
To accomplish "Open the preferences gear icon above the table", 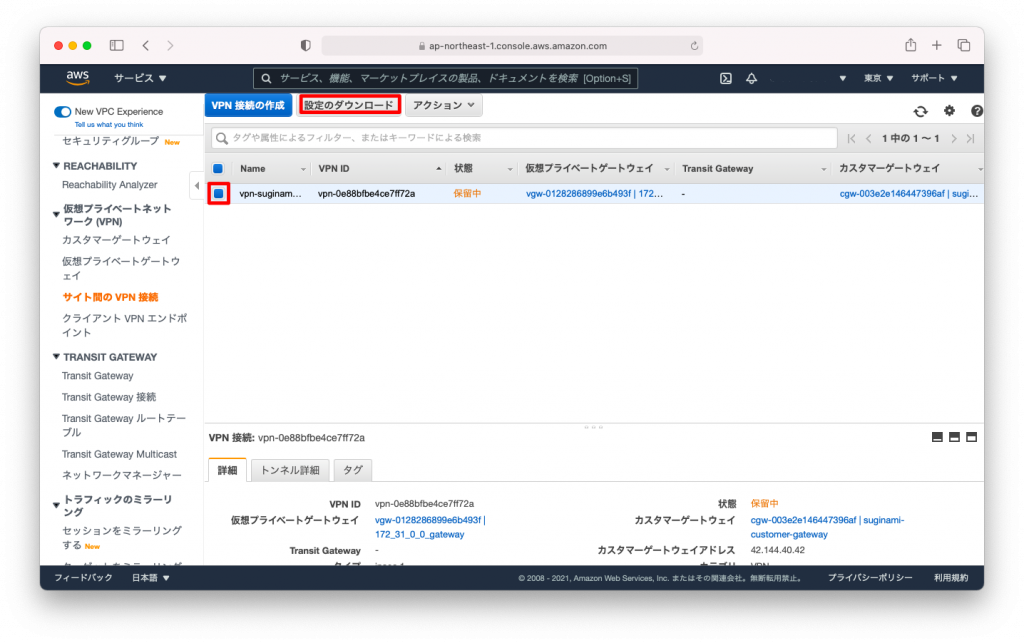I will 949,112.
